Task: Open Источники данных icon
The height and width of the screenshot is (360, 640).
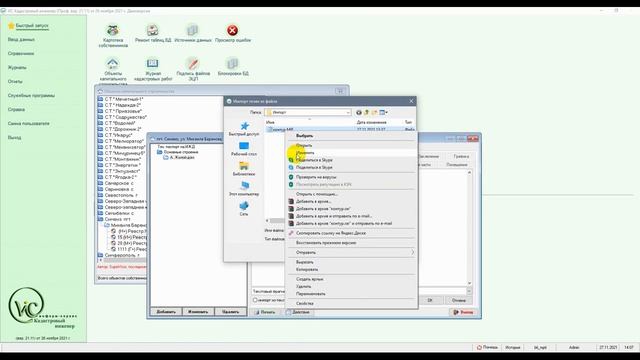Action: [x=193, y=33]
